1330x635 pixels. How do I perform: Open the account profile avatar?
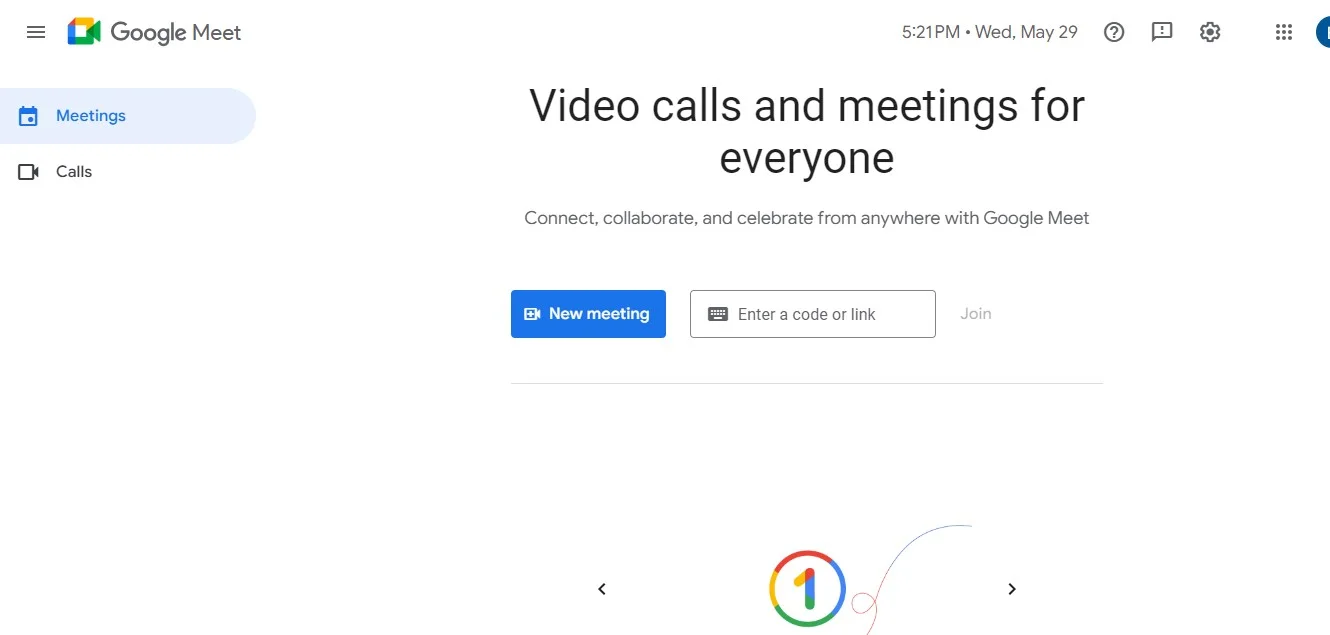[1323, 32]
